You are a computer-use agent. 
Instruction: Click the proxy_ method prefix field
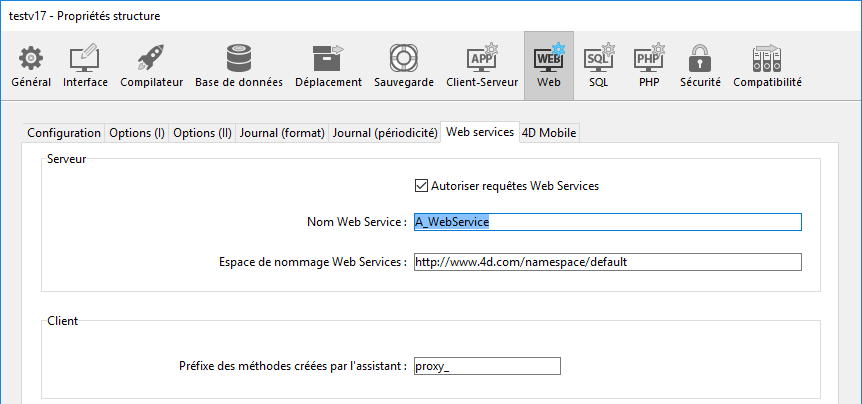[487, 366]
